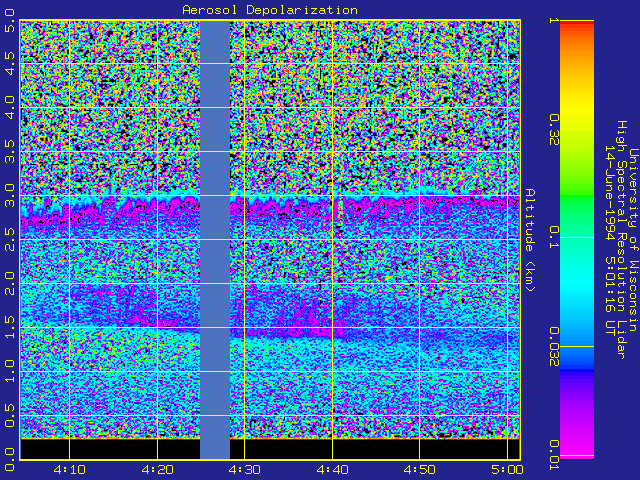Click the 4.0 altitude axis label

(x=9, y=107)
